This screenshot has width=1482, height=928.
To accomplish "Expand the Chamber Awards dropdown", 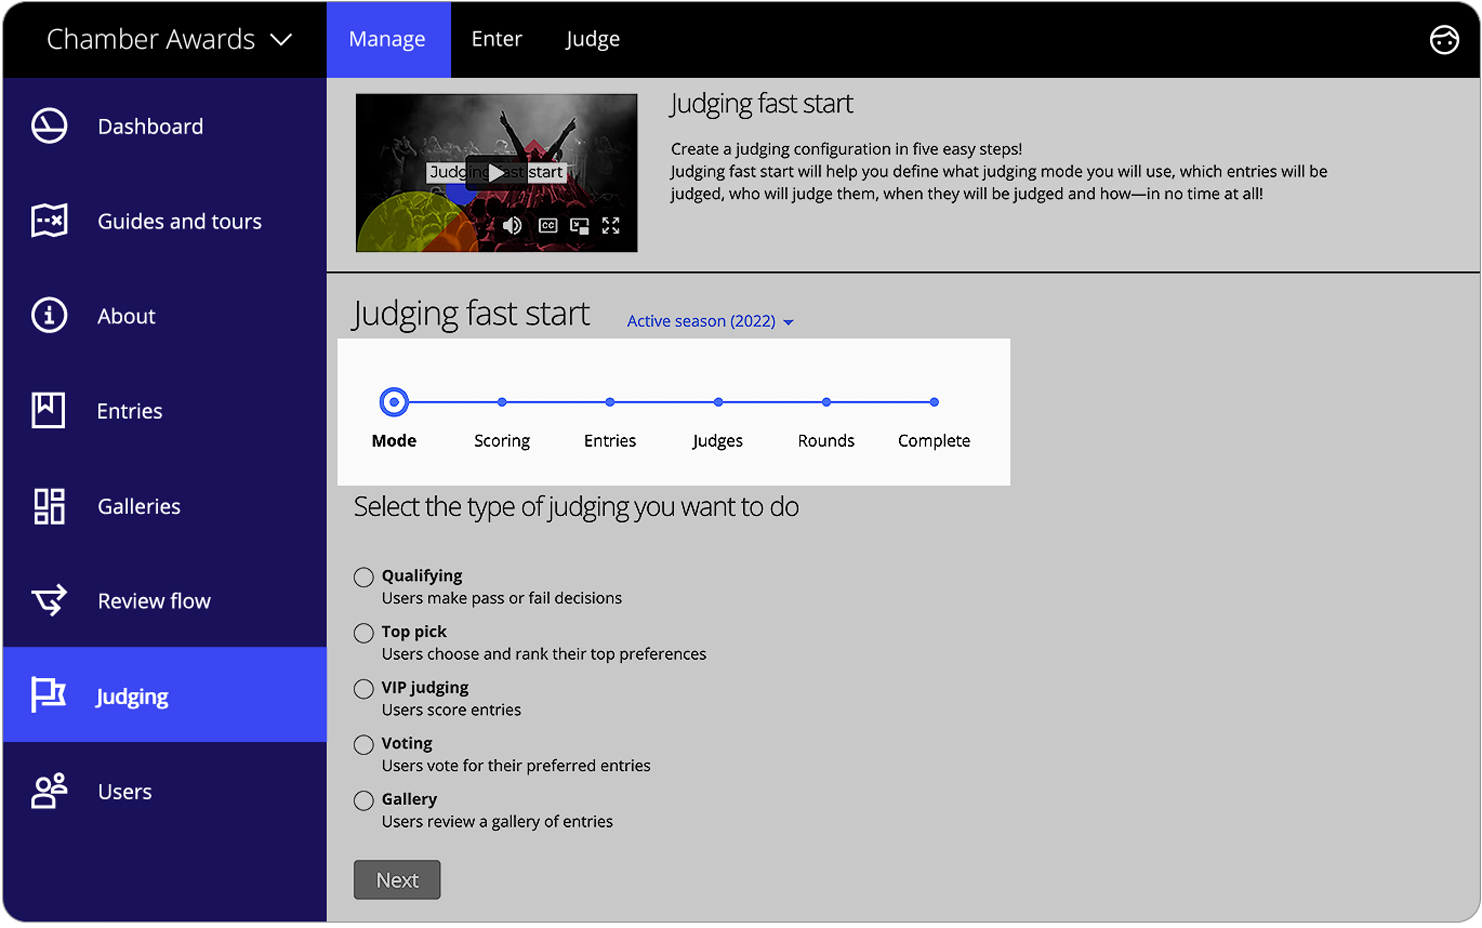I will [x=281, y=39].
